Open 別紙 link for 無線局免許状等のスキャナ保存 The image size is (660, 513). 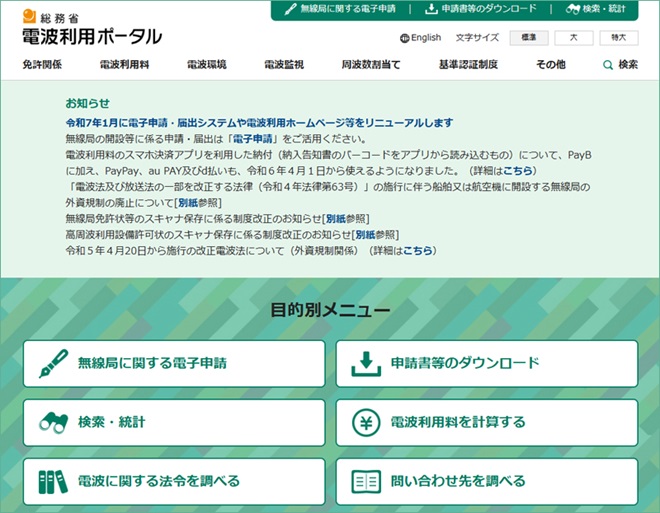click(335, 219)
